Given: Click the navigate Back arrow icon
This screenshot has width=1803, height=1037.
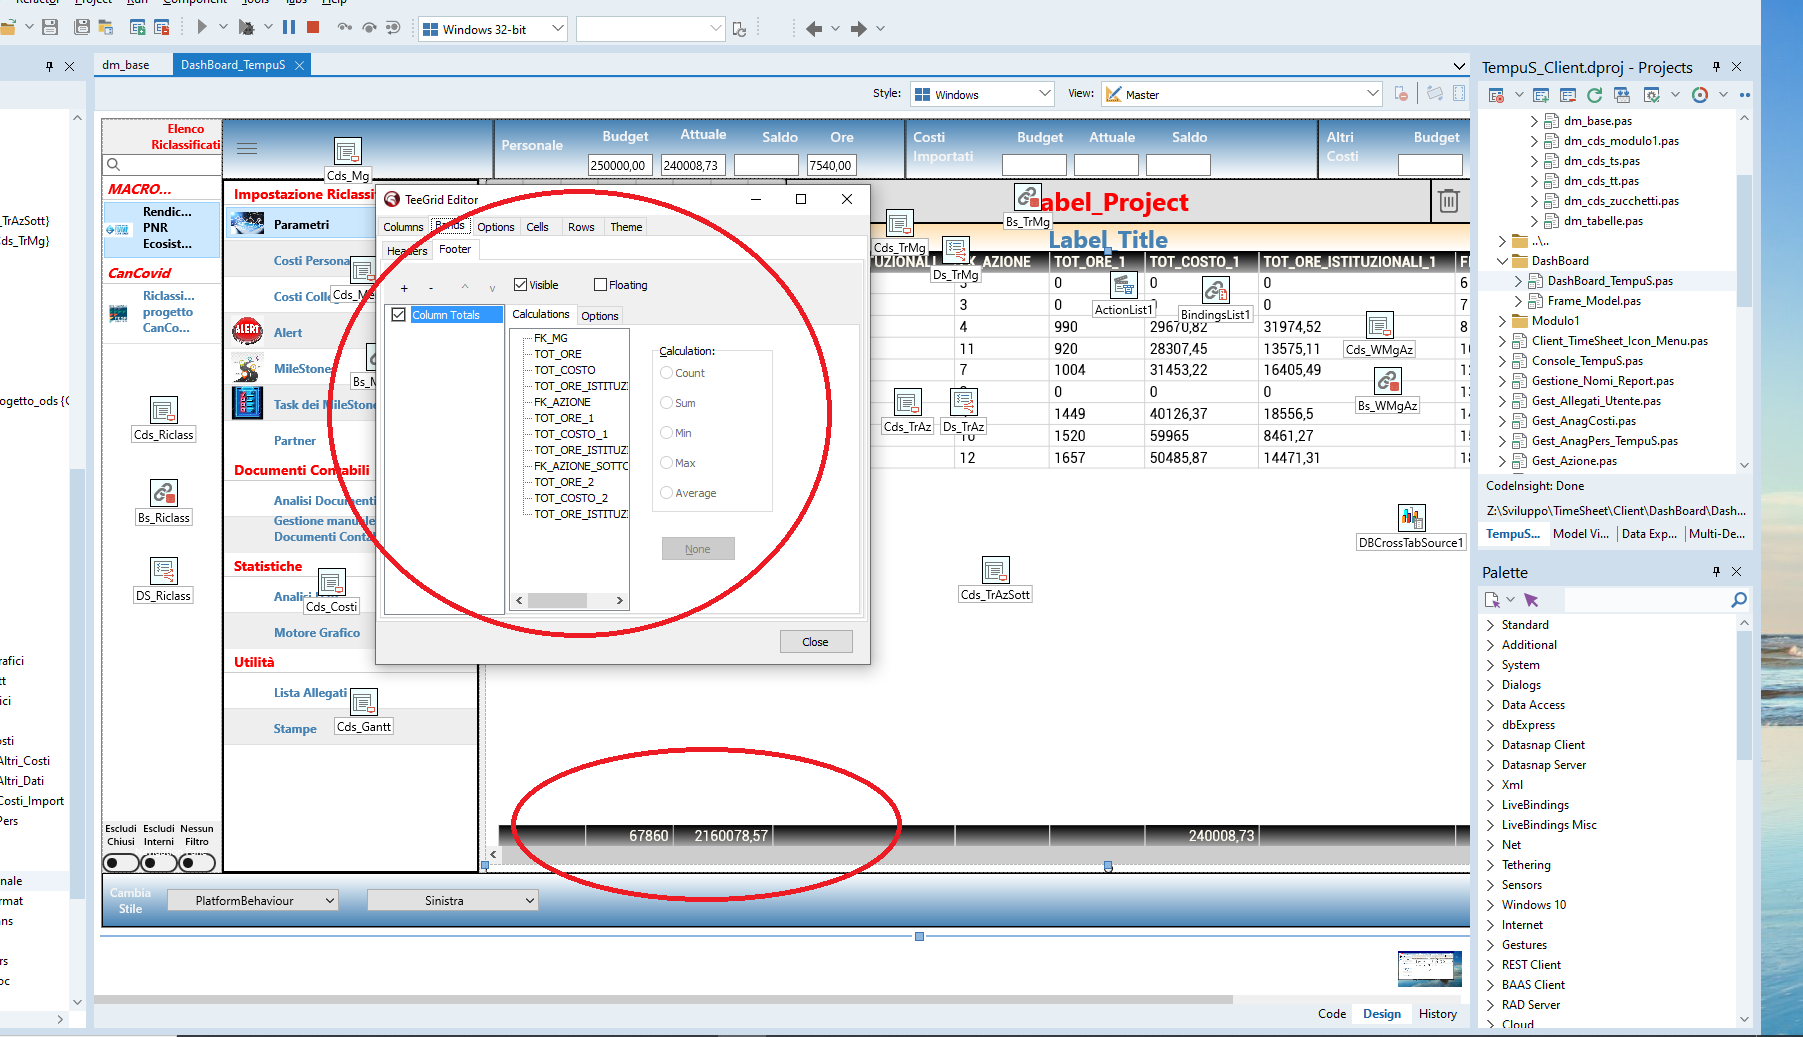Looking at the screenshot, I should click(x=814, y=29).
